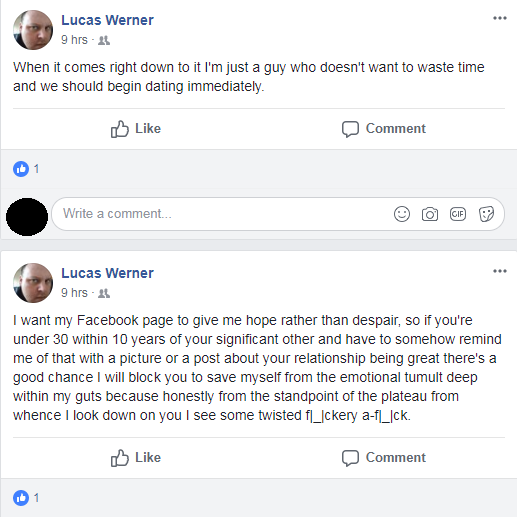Click the first post's profile picture

[33, 30]
